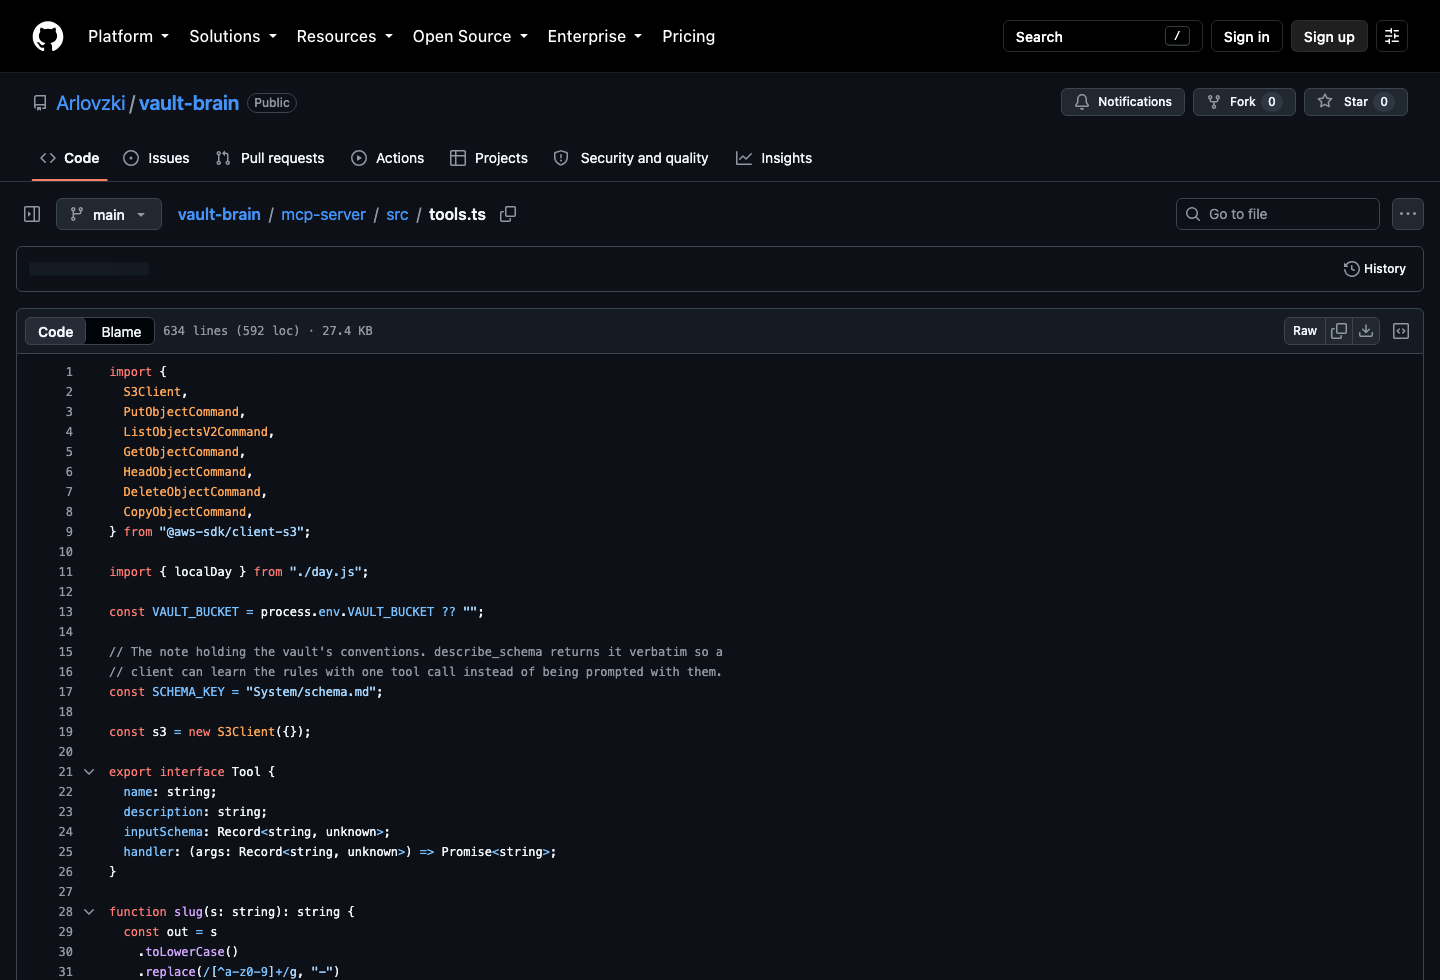Image resolution: width=1440 pixels, height=980 pixels.
Task: Open header appearance settings icon
Action: [1392, 36]
